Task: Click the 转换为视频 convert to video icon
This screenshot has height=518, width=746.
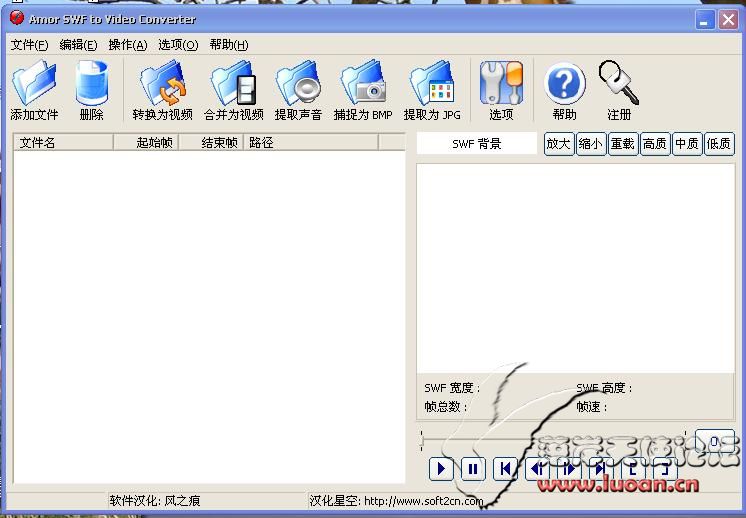Action: click(x=162, y=83)
